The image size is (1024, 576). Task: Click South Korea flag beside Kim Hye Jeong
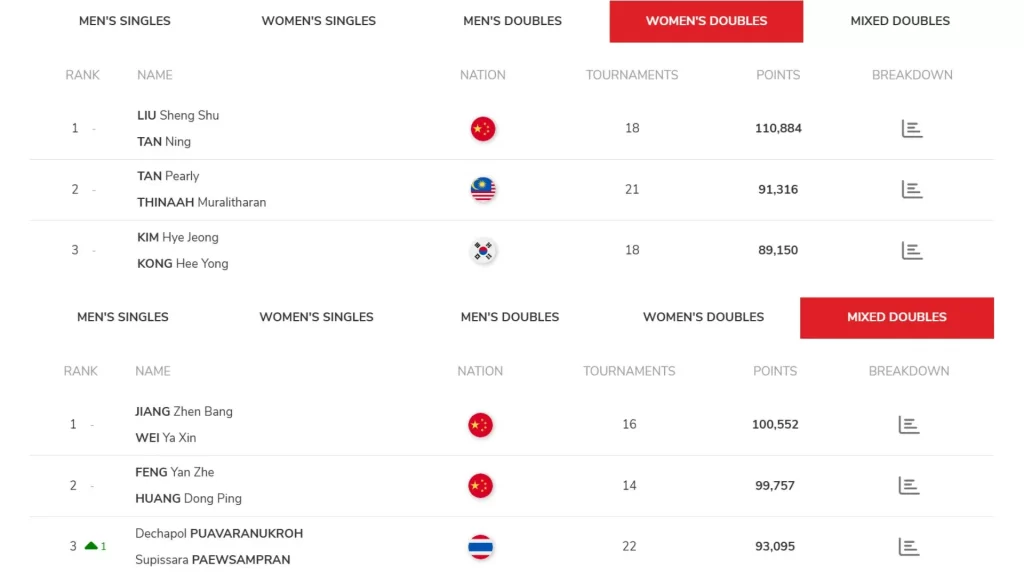click(483, 250)
